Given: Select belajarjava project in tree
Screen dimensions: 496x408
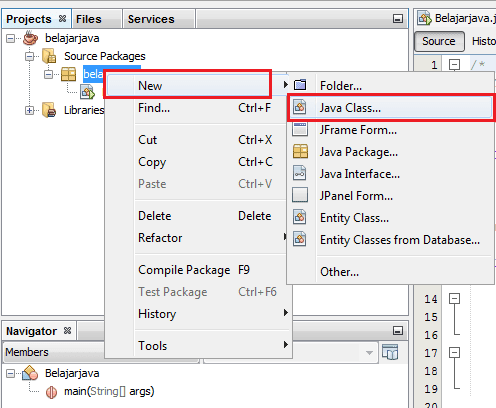Looking at the screenshot, I should coord(72,38).
